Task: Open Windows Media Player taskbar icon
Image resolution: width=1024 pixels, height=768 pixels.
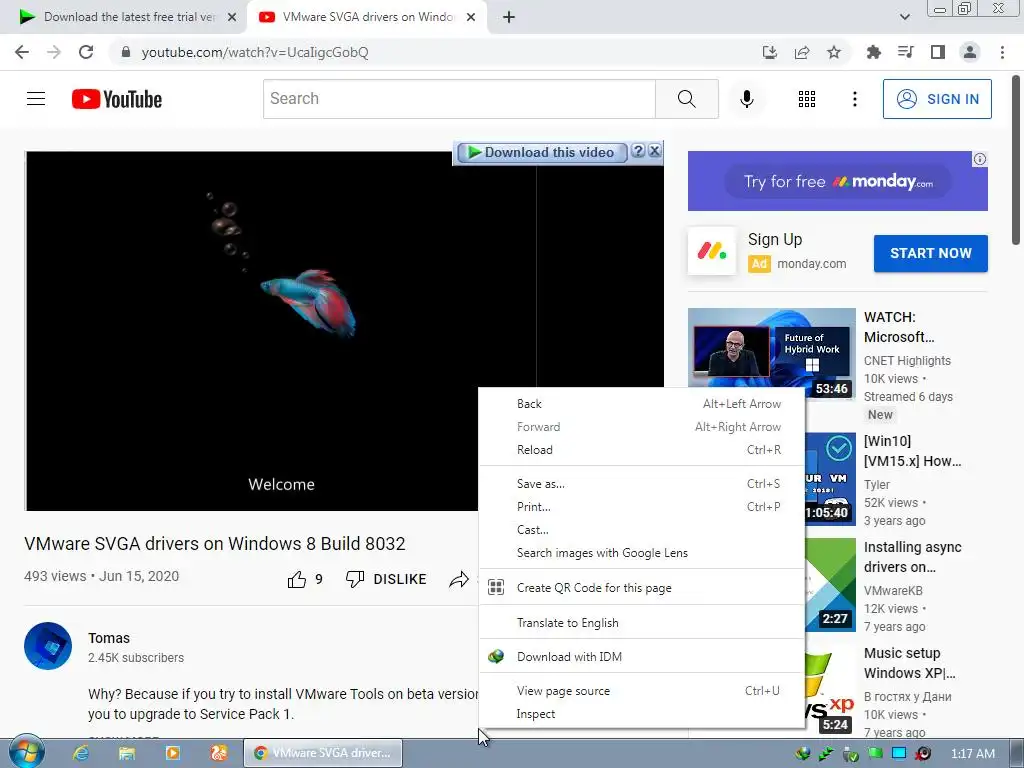Action: click(x=172, y=753)
